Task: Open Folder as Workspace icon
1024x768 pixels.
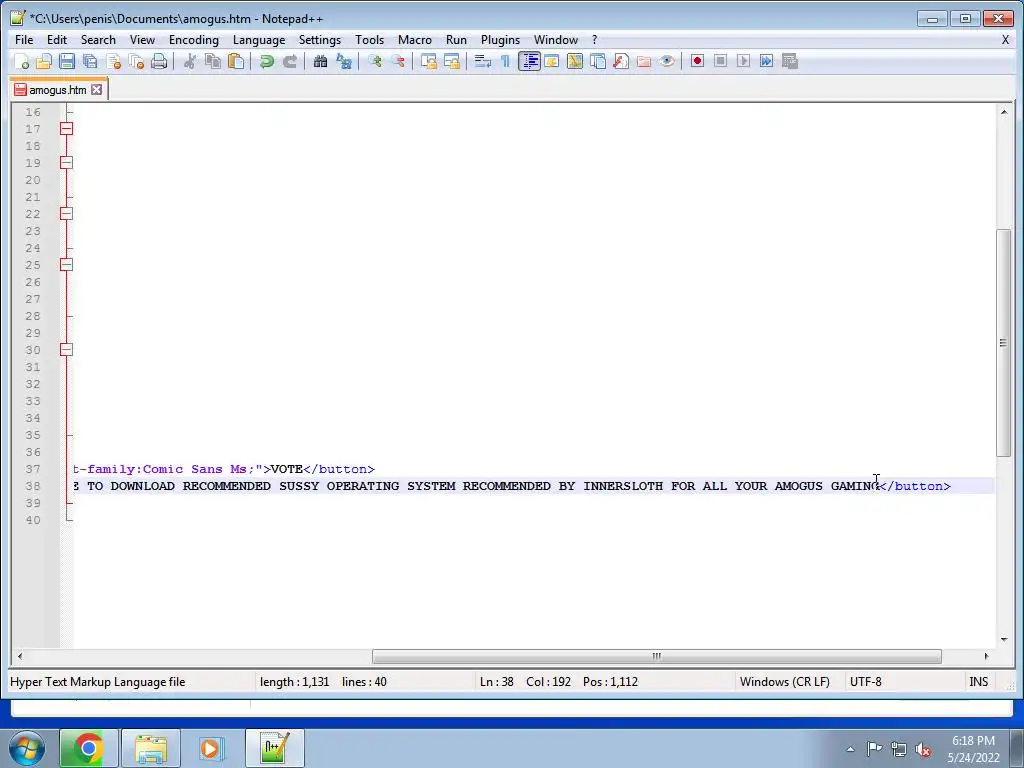Action: pos(644,61)
